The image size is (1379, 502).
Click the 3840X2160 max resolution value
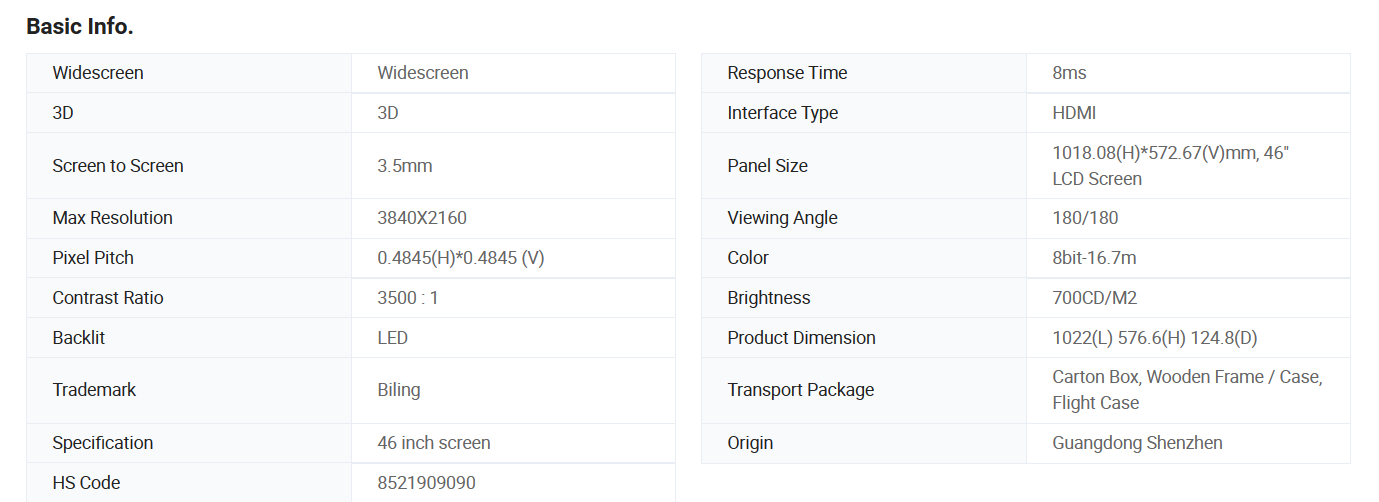tap(422, 218)
